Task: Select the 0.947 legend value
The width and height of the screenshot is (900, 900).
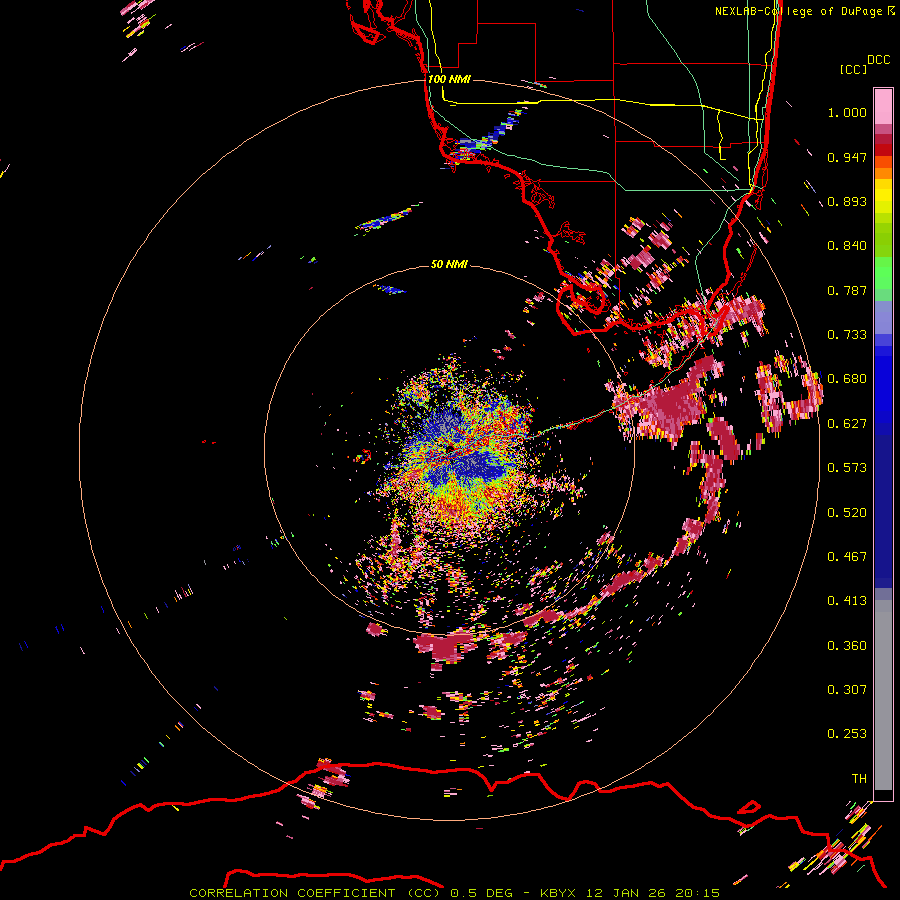Action: pyautogui.click(x=847, y=157)
